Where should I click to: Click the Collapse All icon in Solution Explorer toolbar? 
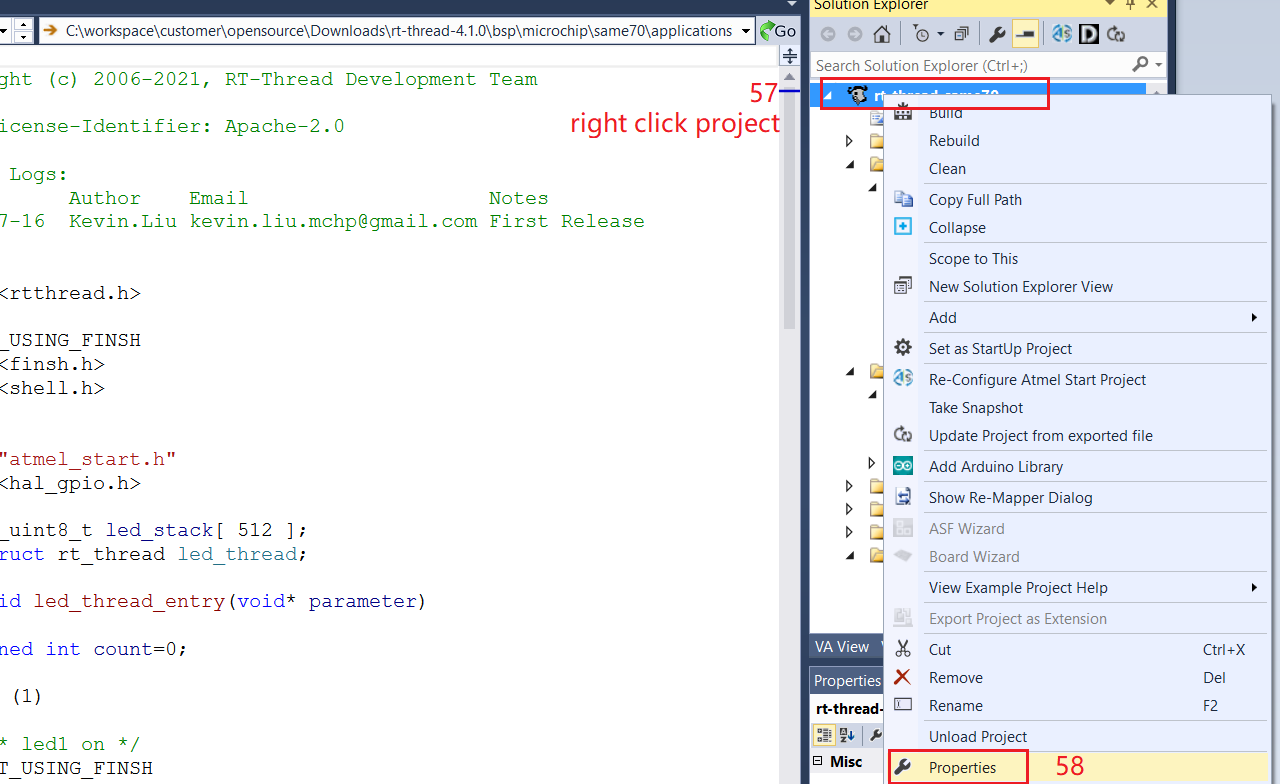960,35
